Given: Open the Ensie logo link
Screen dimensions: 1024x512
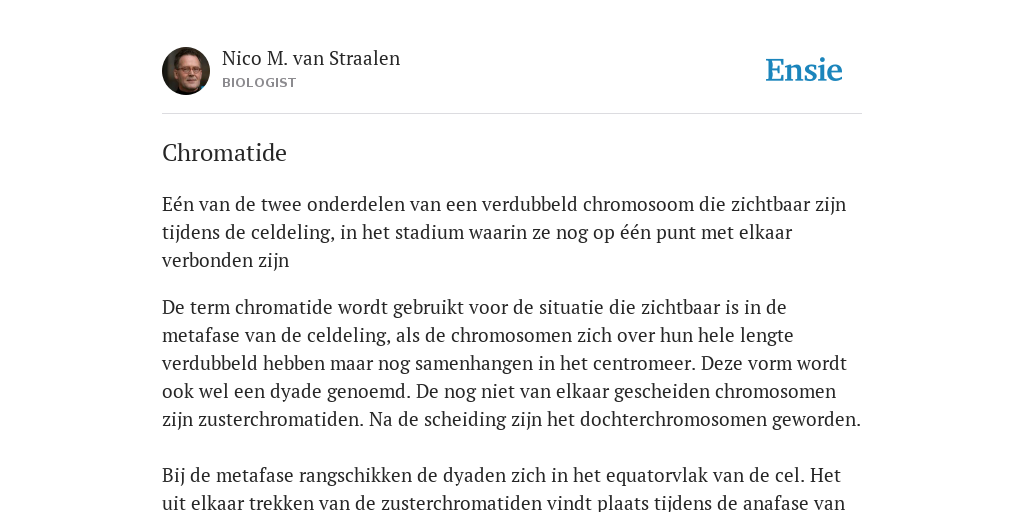Looking at the screenshot, I should pyautogui.click(x=803, y=70).
